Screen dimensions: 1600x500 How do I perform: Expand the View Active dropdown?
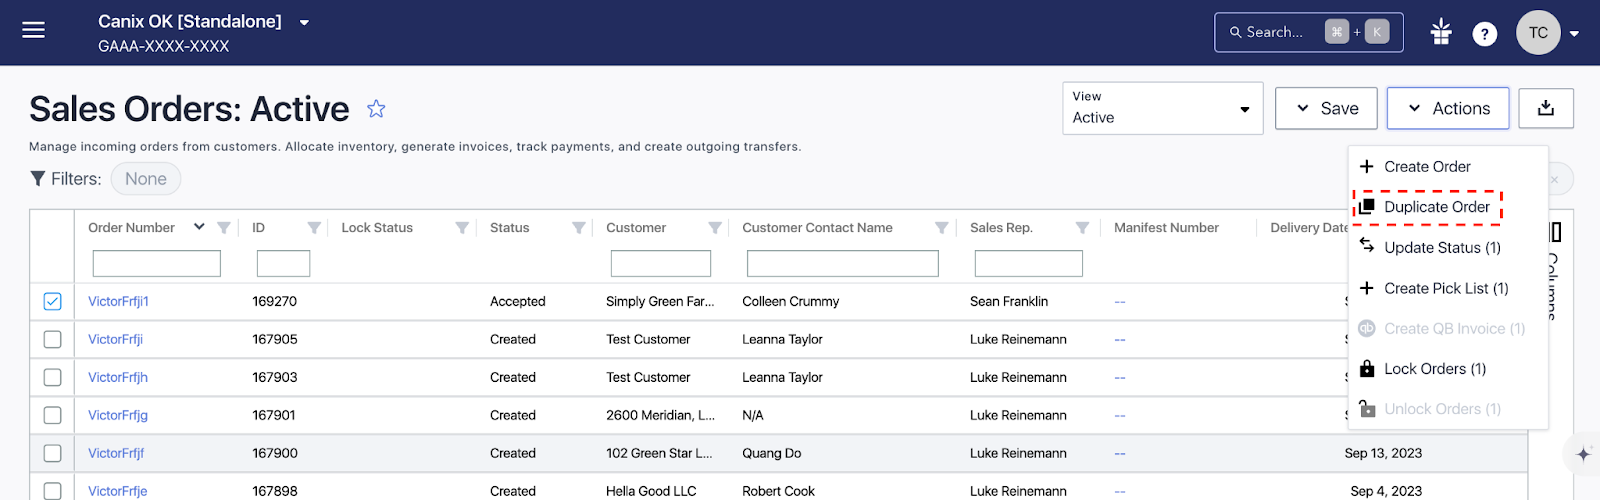tap(1162, 108)
